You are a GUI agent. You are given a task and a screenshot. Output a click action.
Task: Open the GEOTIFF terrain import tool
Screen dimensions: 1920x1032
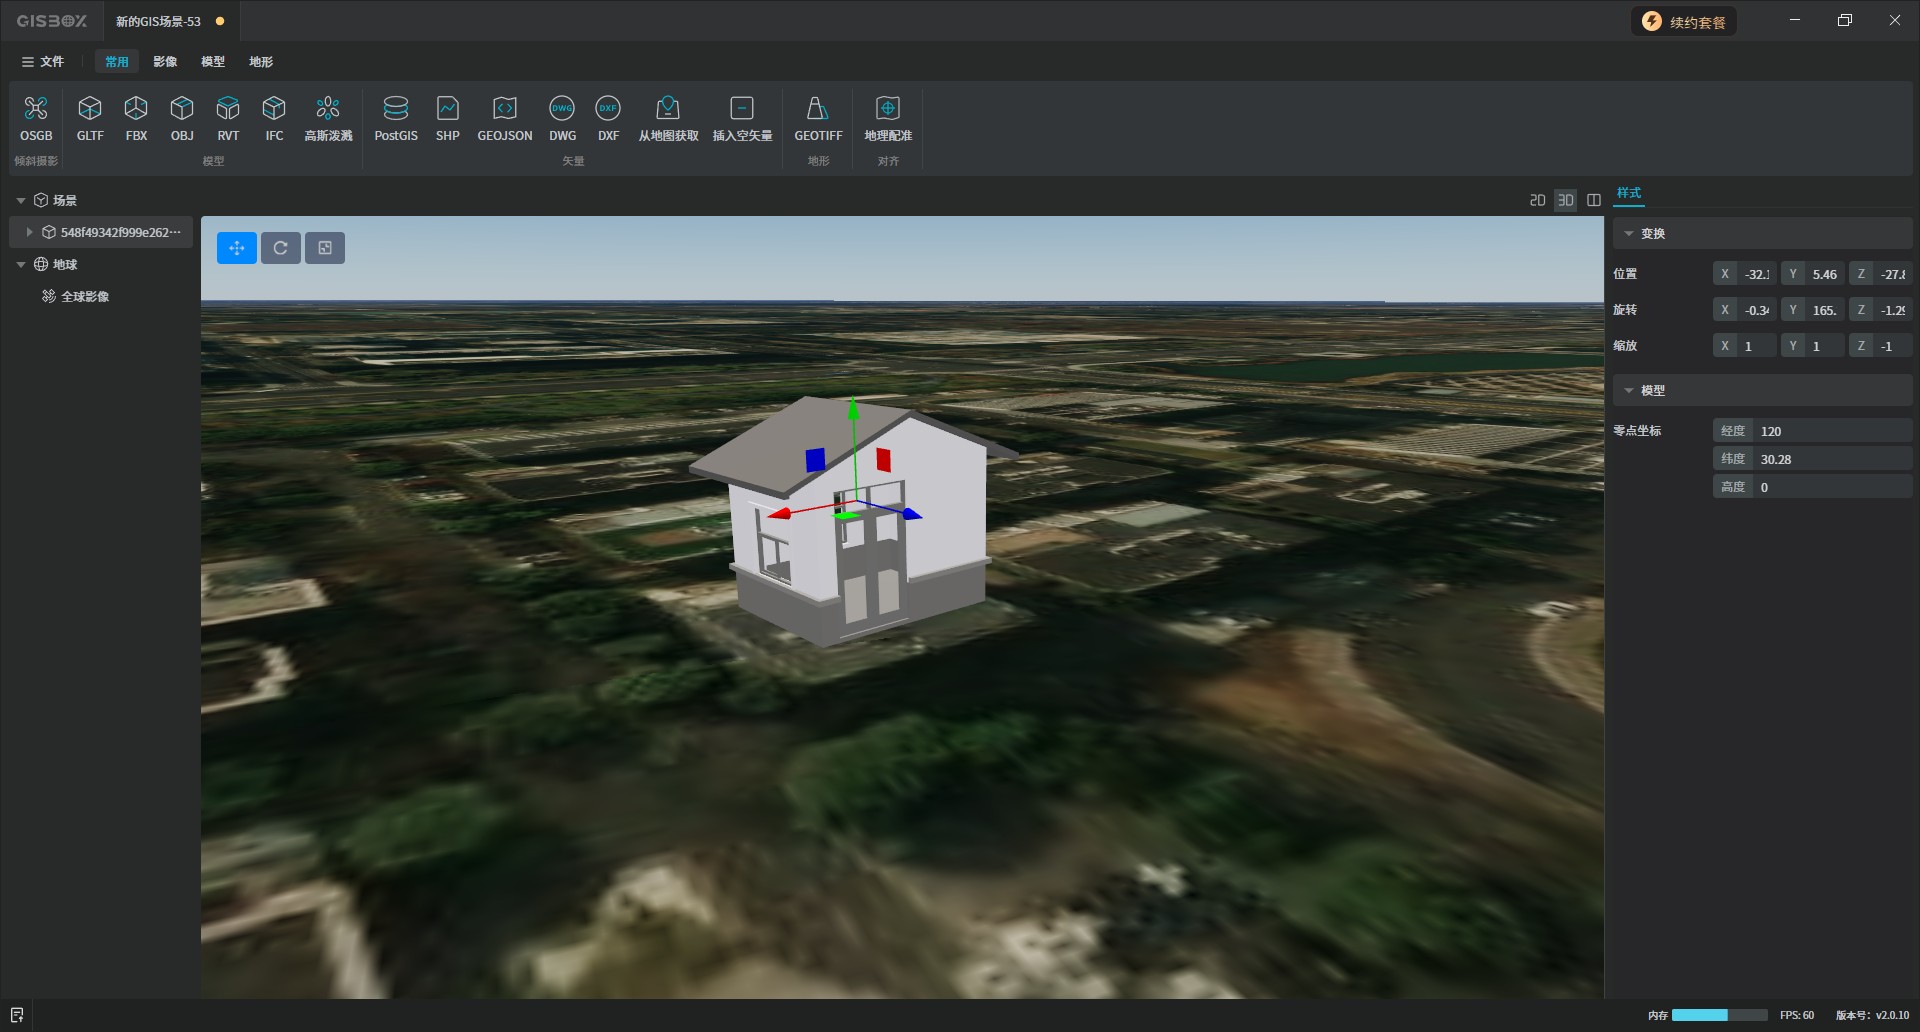coord(818,118)
